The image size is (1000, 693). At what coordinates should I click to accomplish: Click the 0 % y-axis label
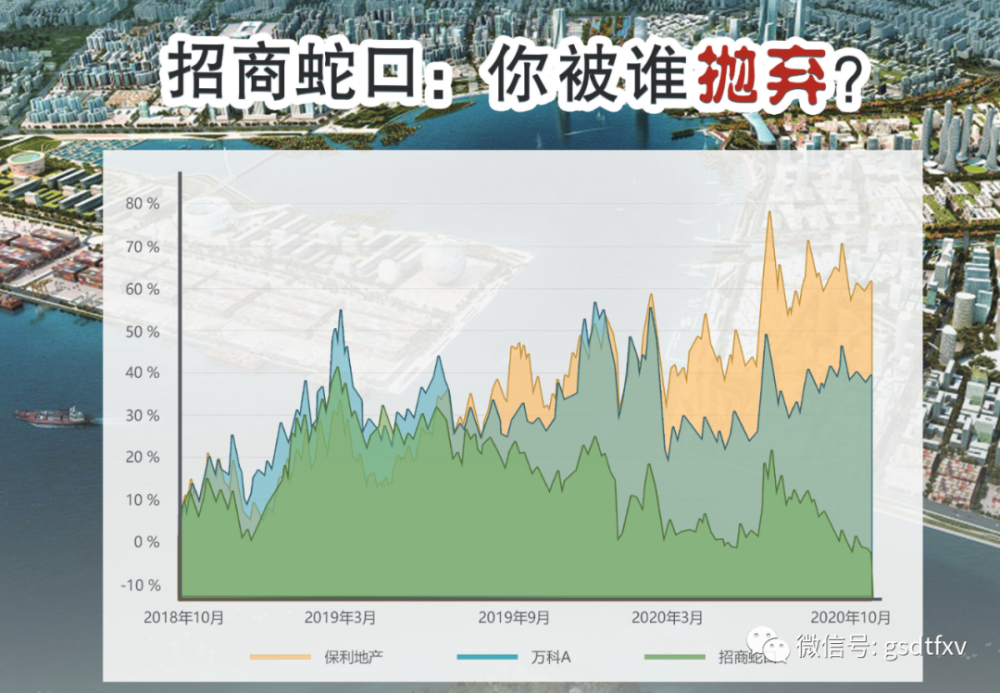(146, 542)
